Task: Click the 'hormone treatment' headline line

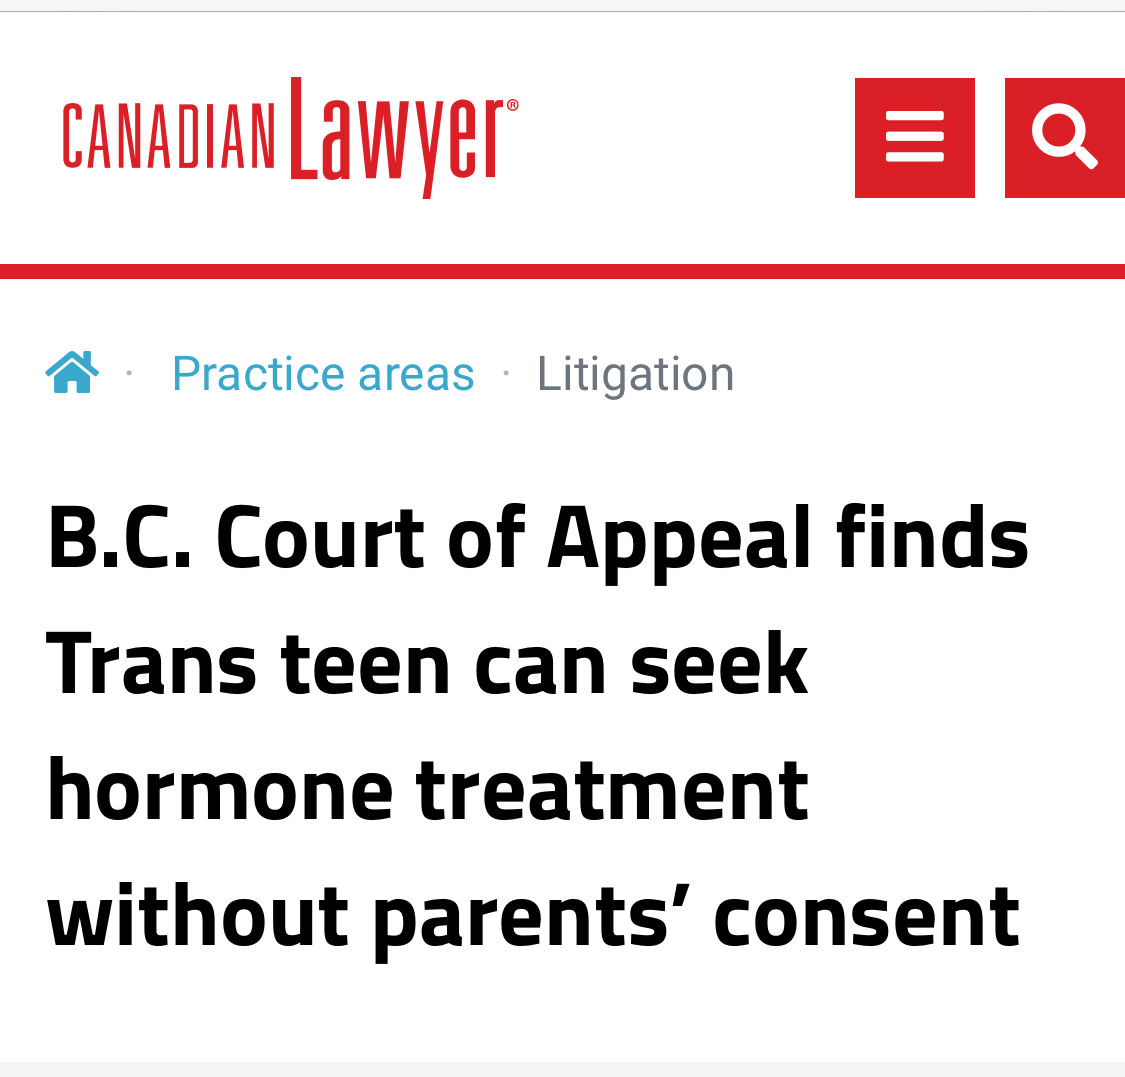Action: (x=427, y=791)
